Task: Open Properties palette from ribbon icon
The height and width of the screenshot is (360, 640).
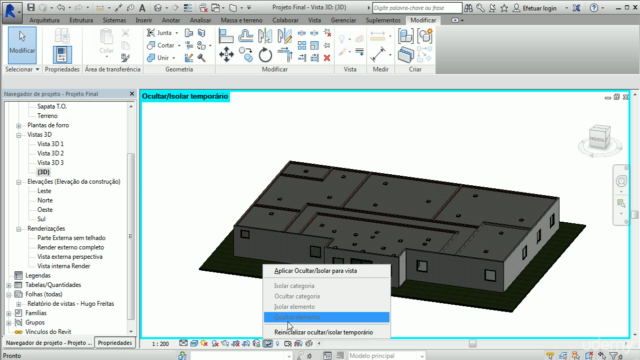Action: click(x=62, y=54)
